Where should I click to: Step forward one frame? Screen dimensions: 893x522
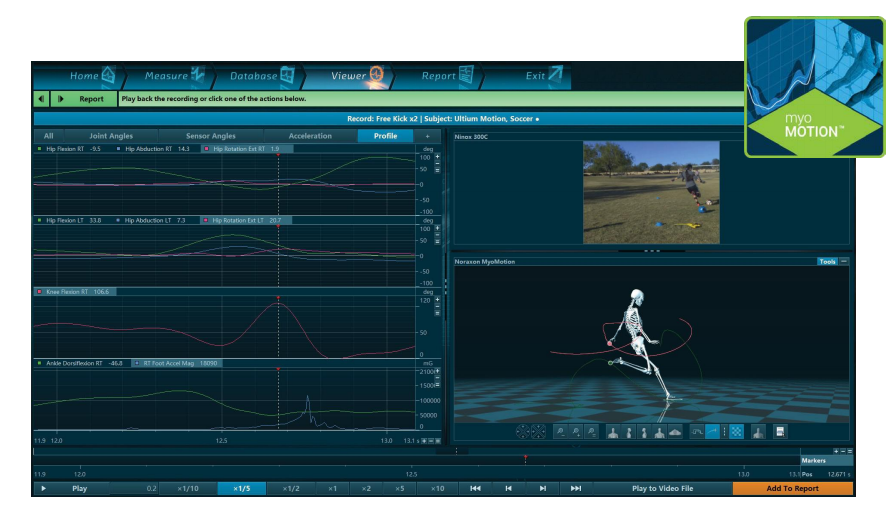coord(543,489)
